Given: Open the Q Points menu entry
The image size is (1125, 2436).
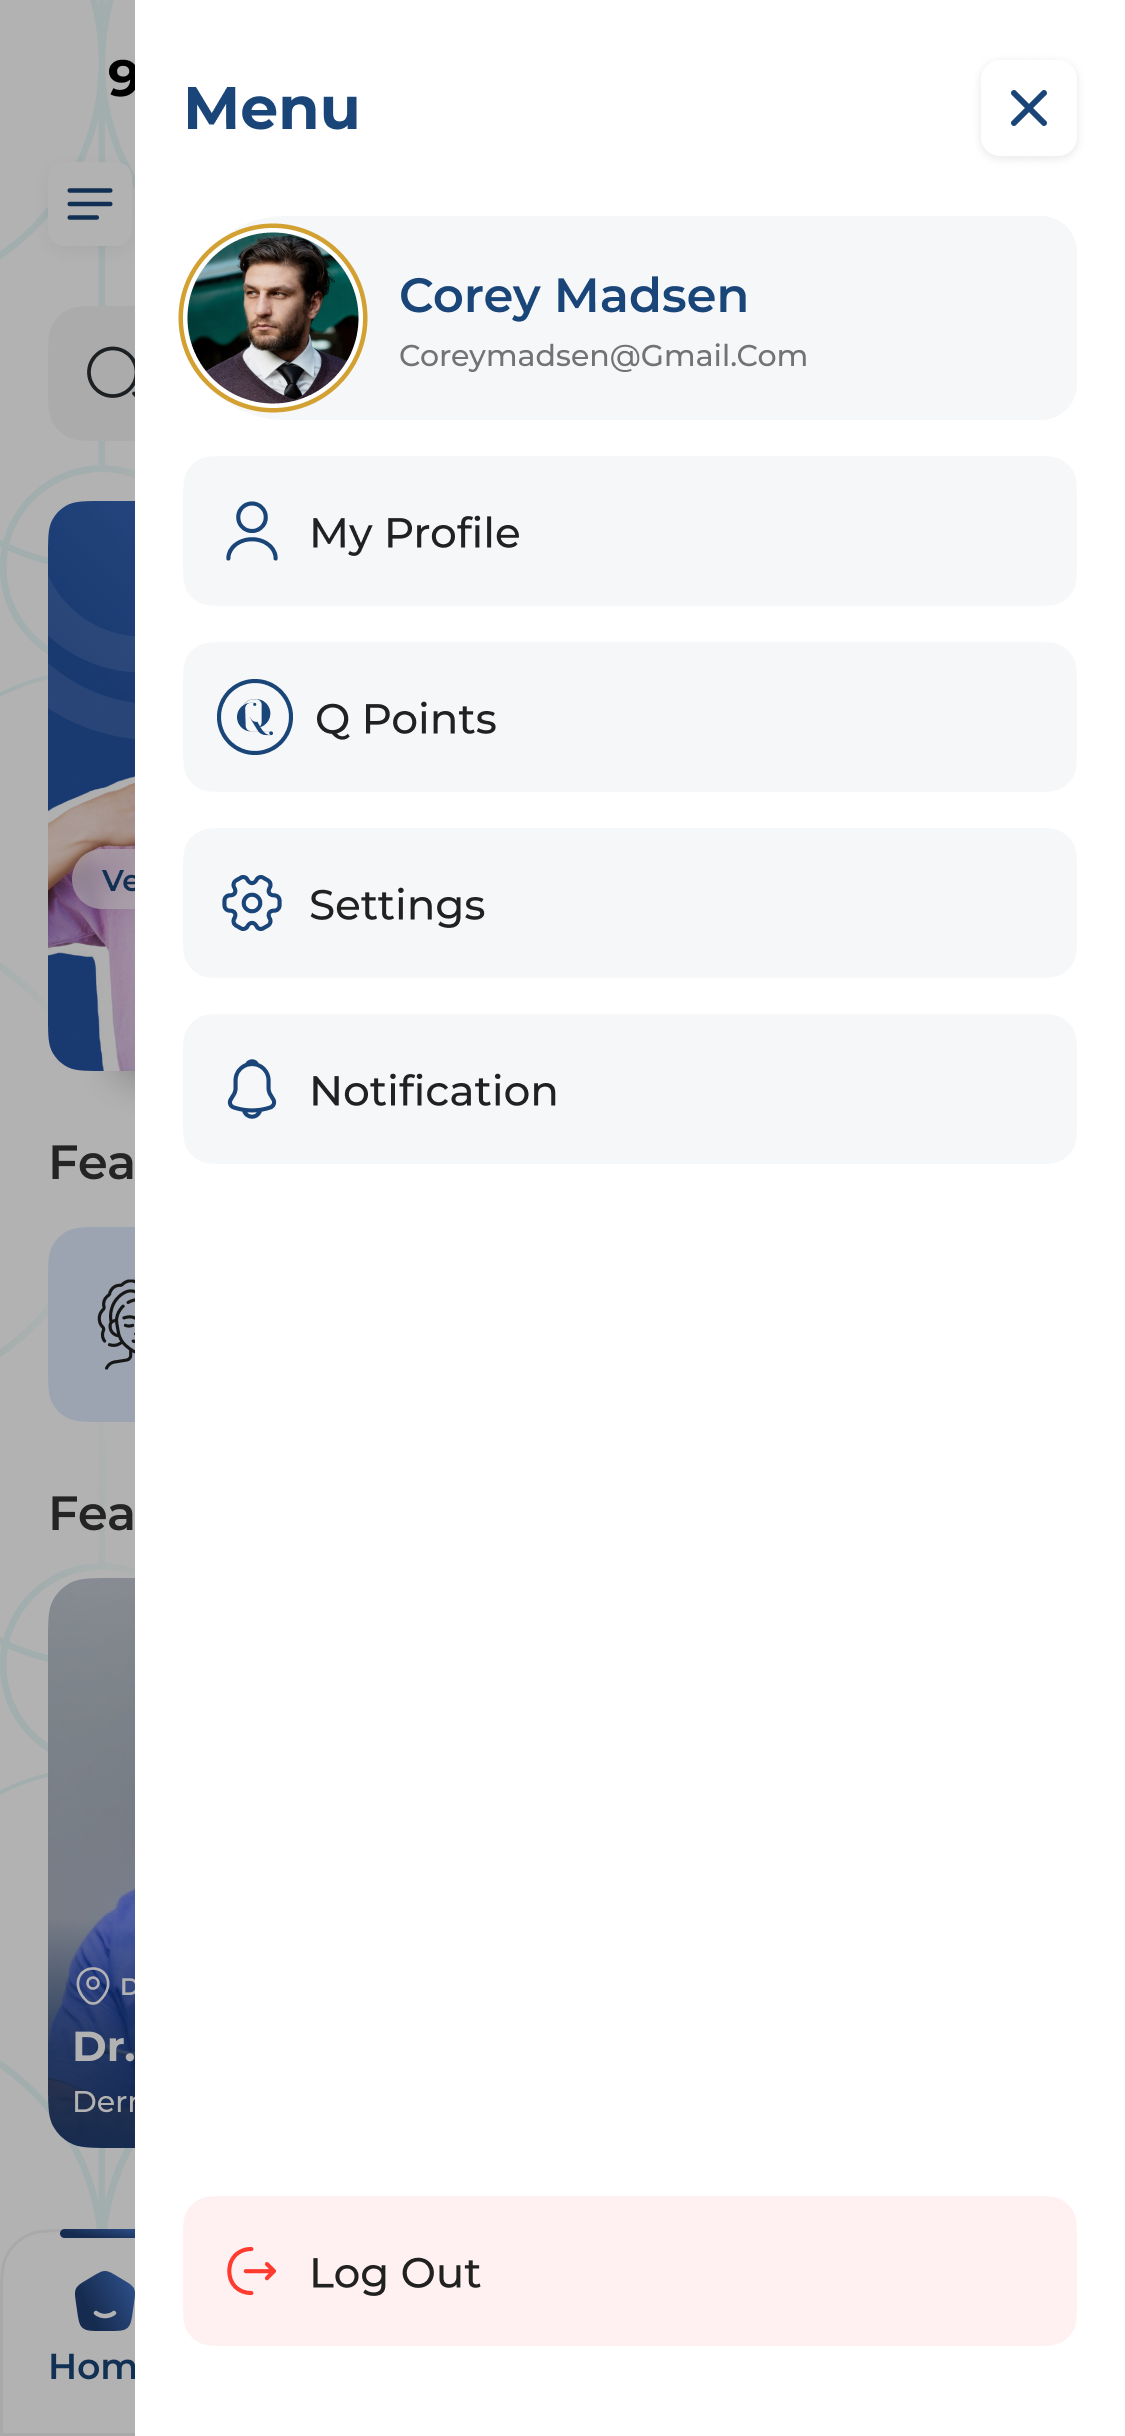Looking at the screenshot, I should 630,717.
